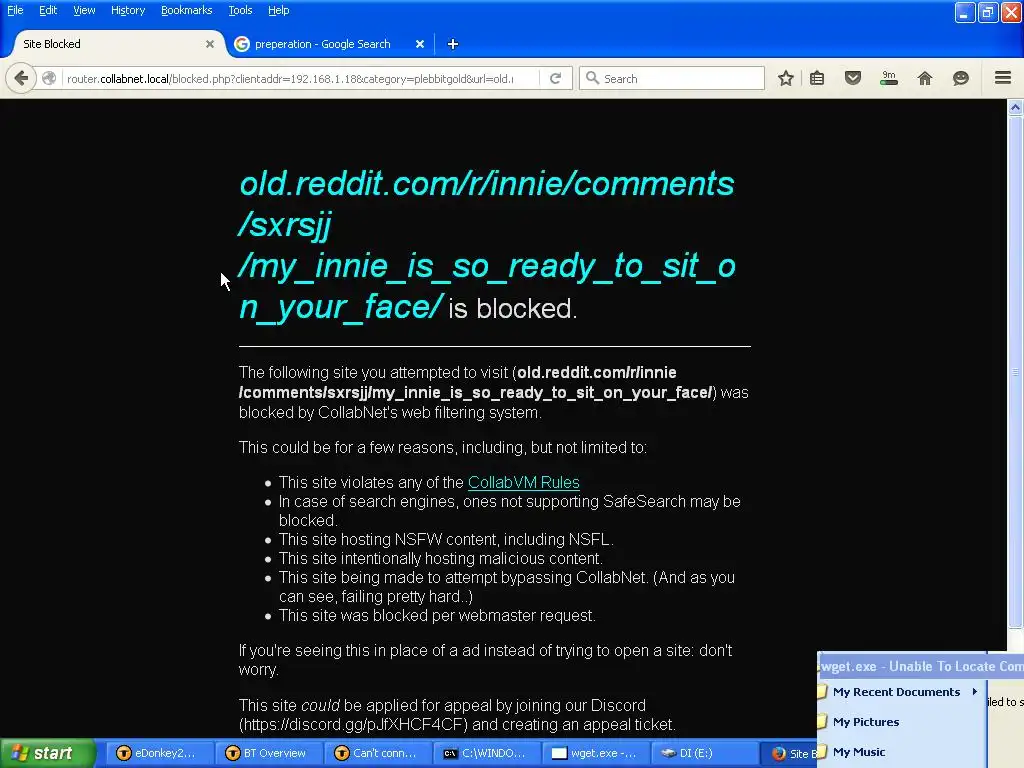Open the Tools menu

pos(240,10)
